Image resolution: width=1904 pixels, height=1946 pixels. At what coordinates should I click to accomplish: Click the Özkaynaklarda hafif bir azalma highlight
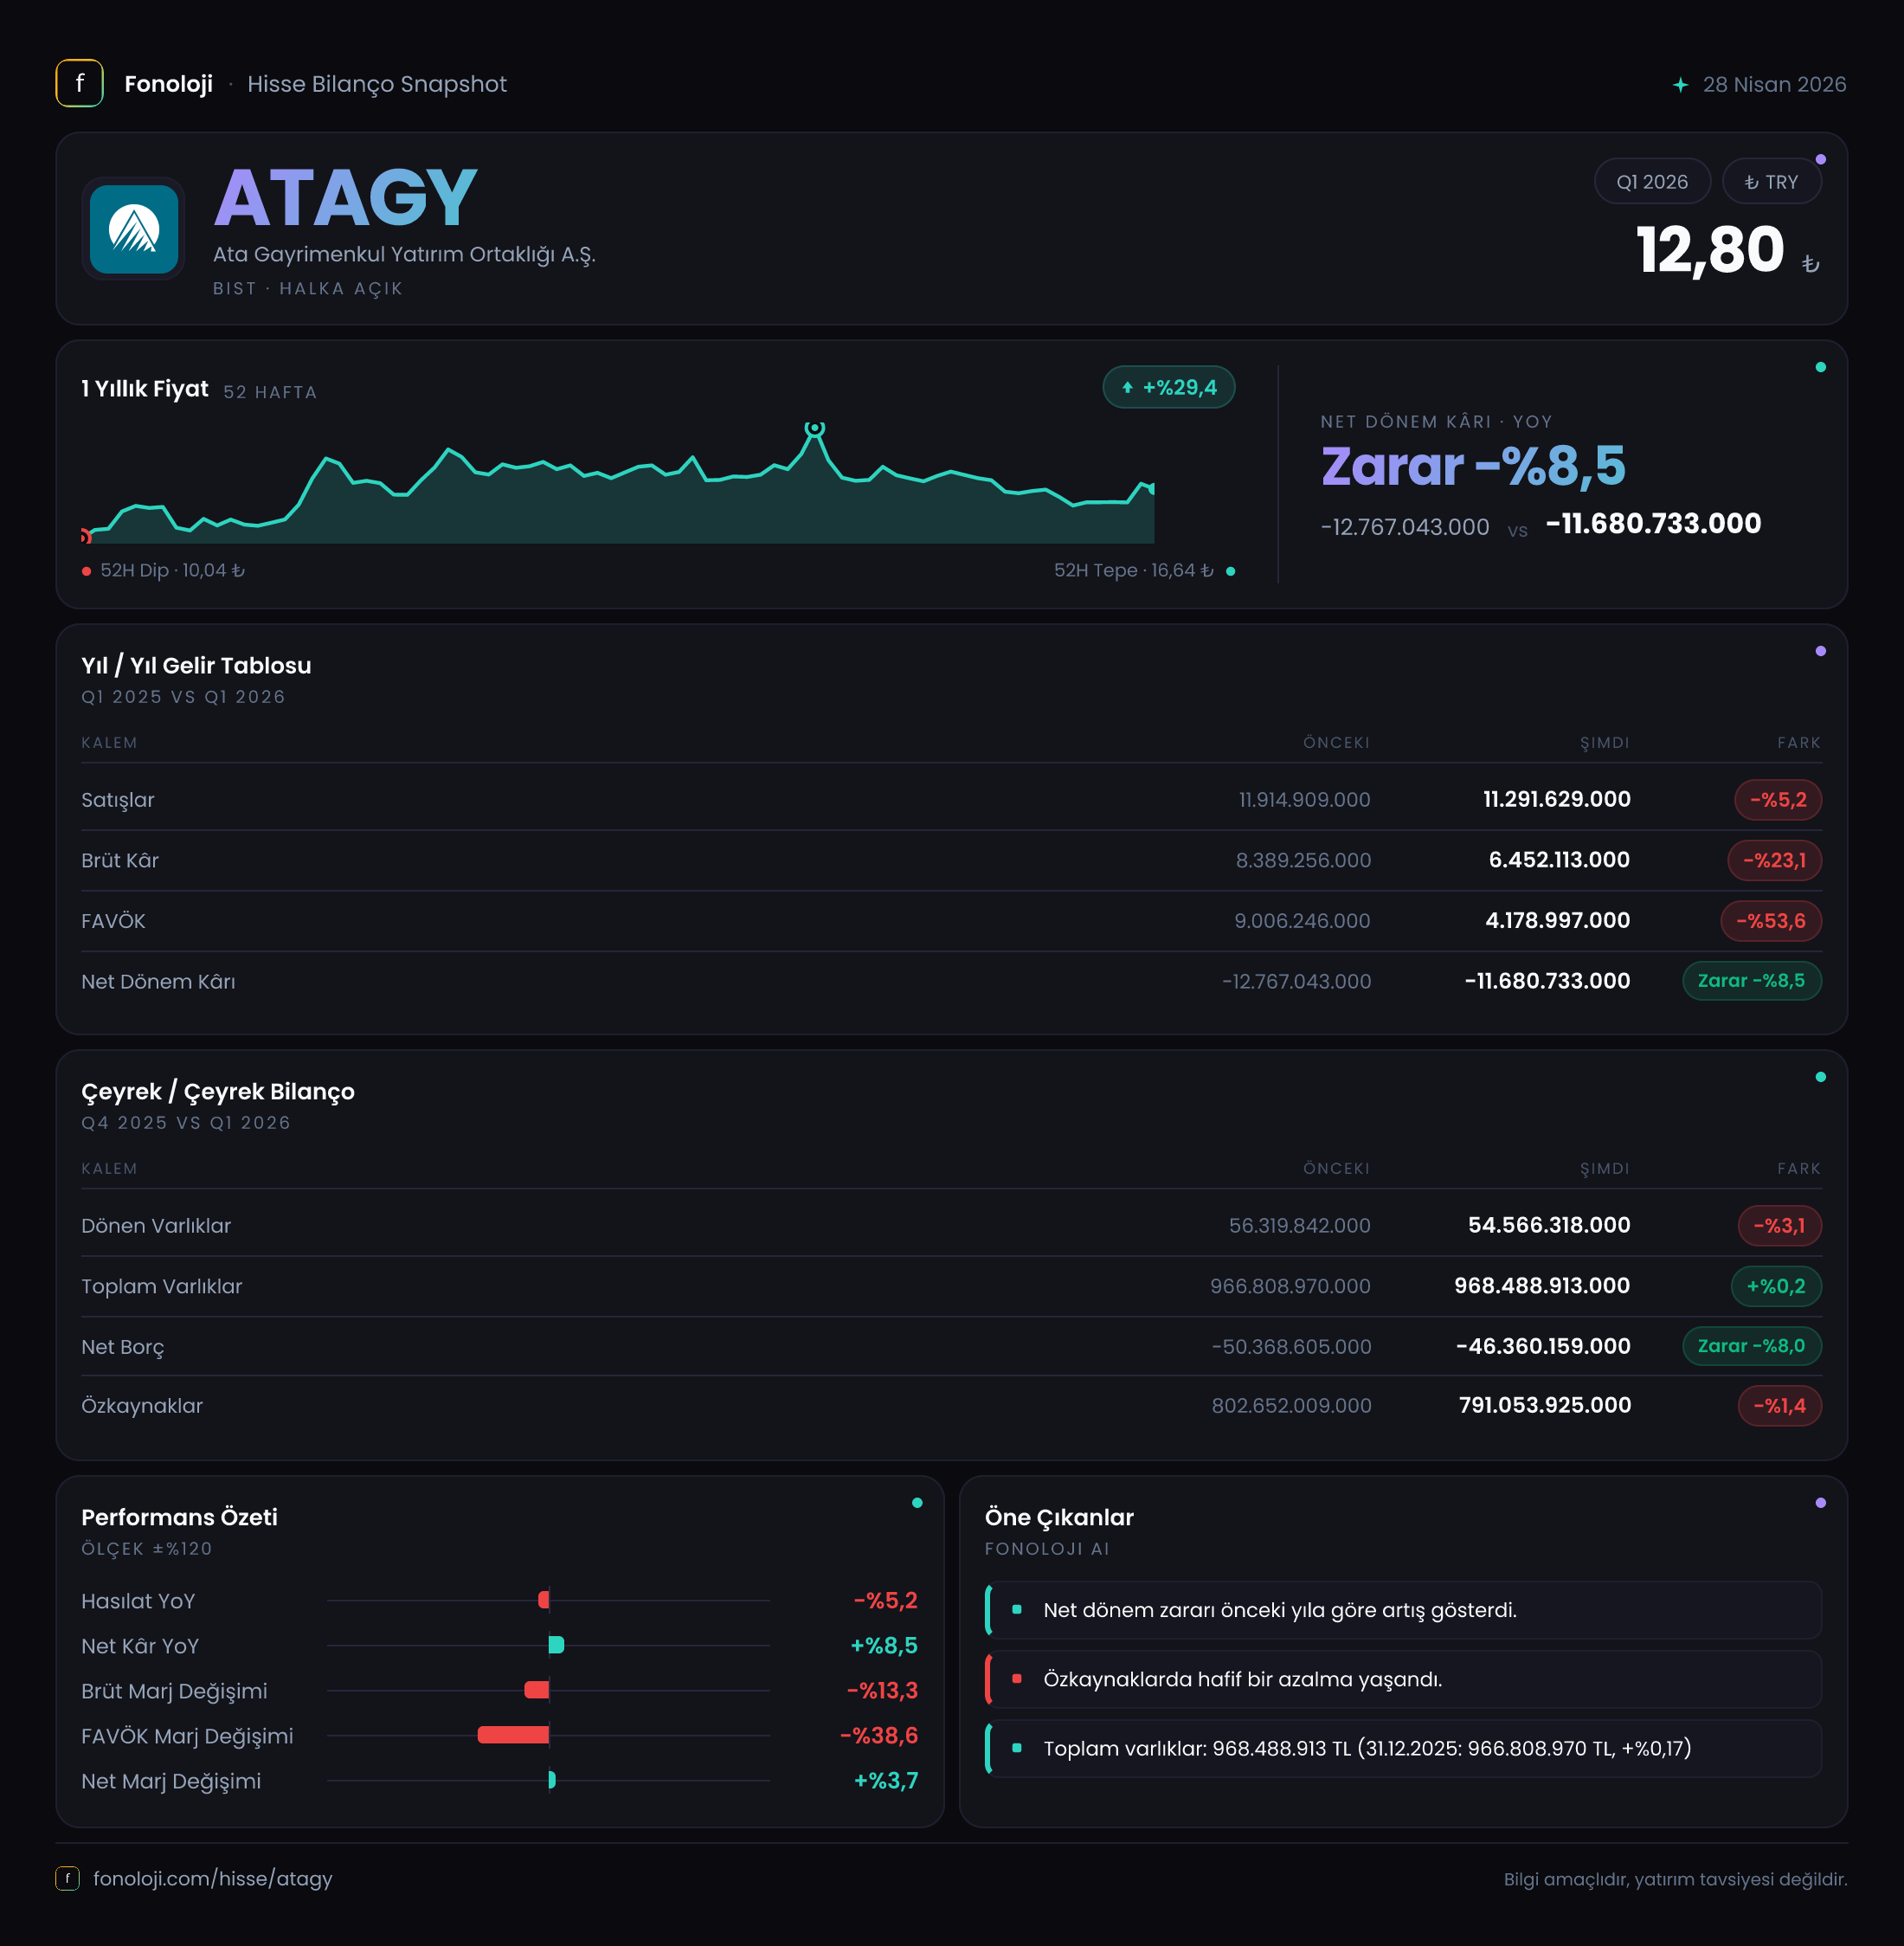1403,1679
